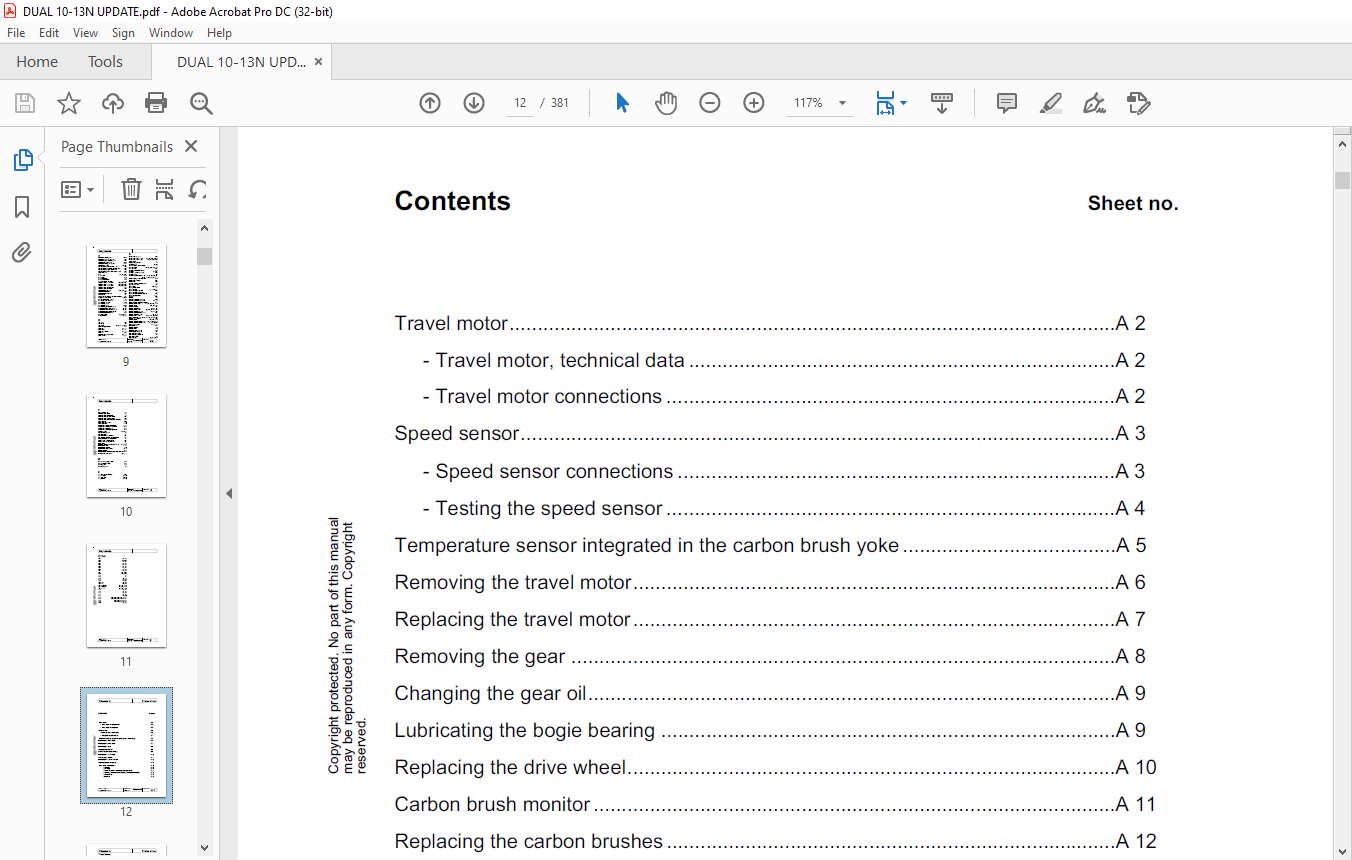Bookmark the file with the star icon
The image size is (1352, 860).
click(x=68, y=103)
